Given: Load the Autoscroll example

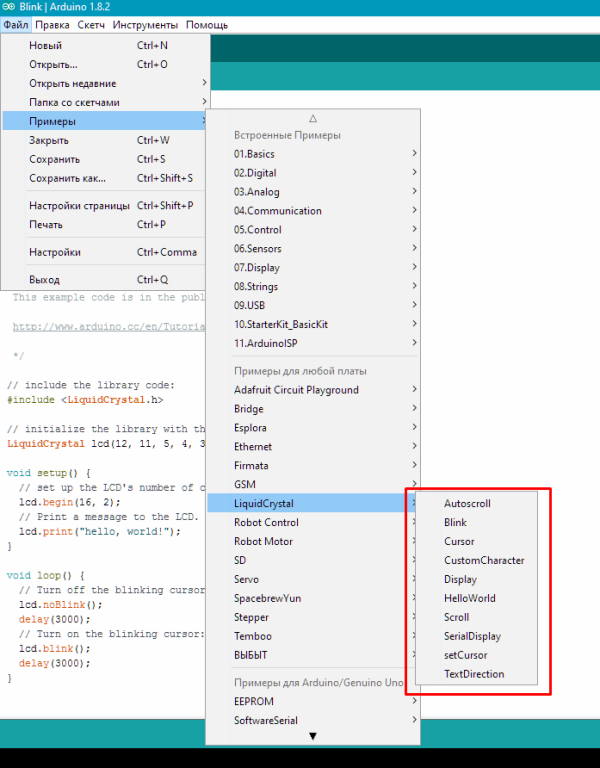Looking at the screenshot, I should point(476,504).
